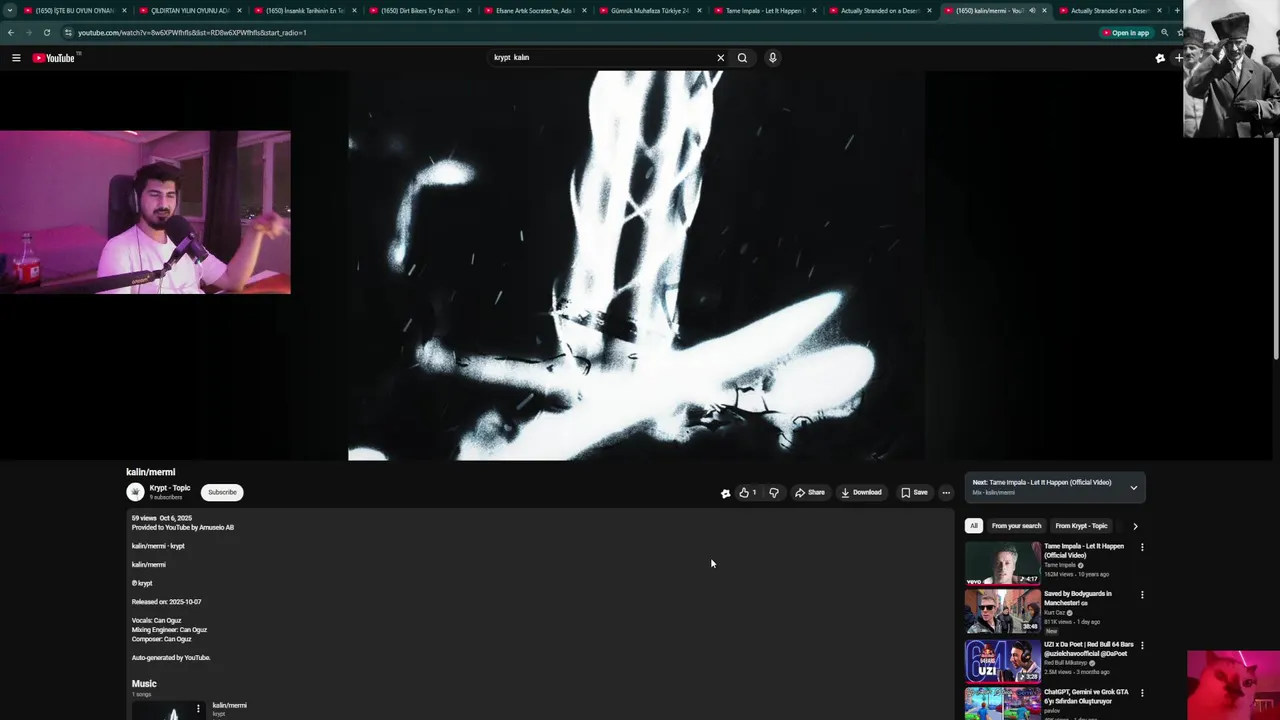The width and height of the screenshot is (1280, 720).
Task: Subscribe to Krypt - Topic channel
Action: [222, 492]
